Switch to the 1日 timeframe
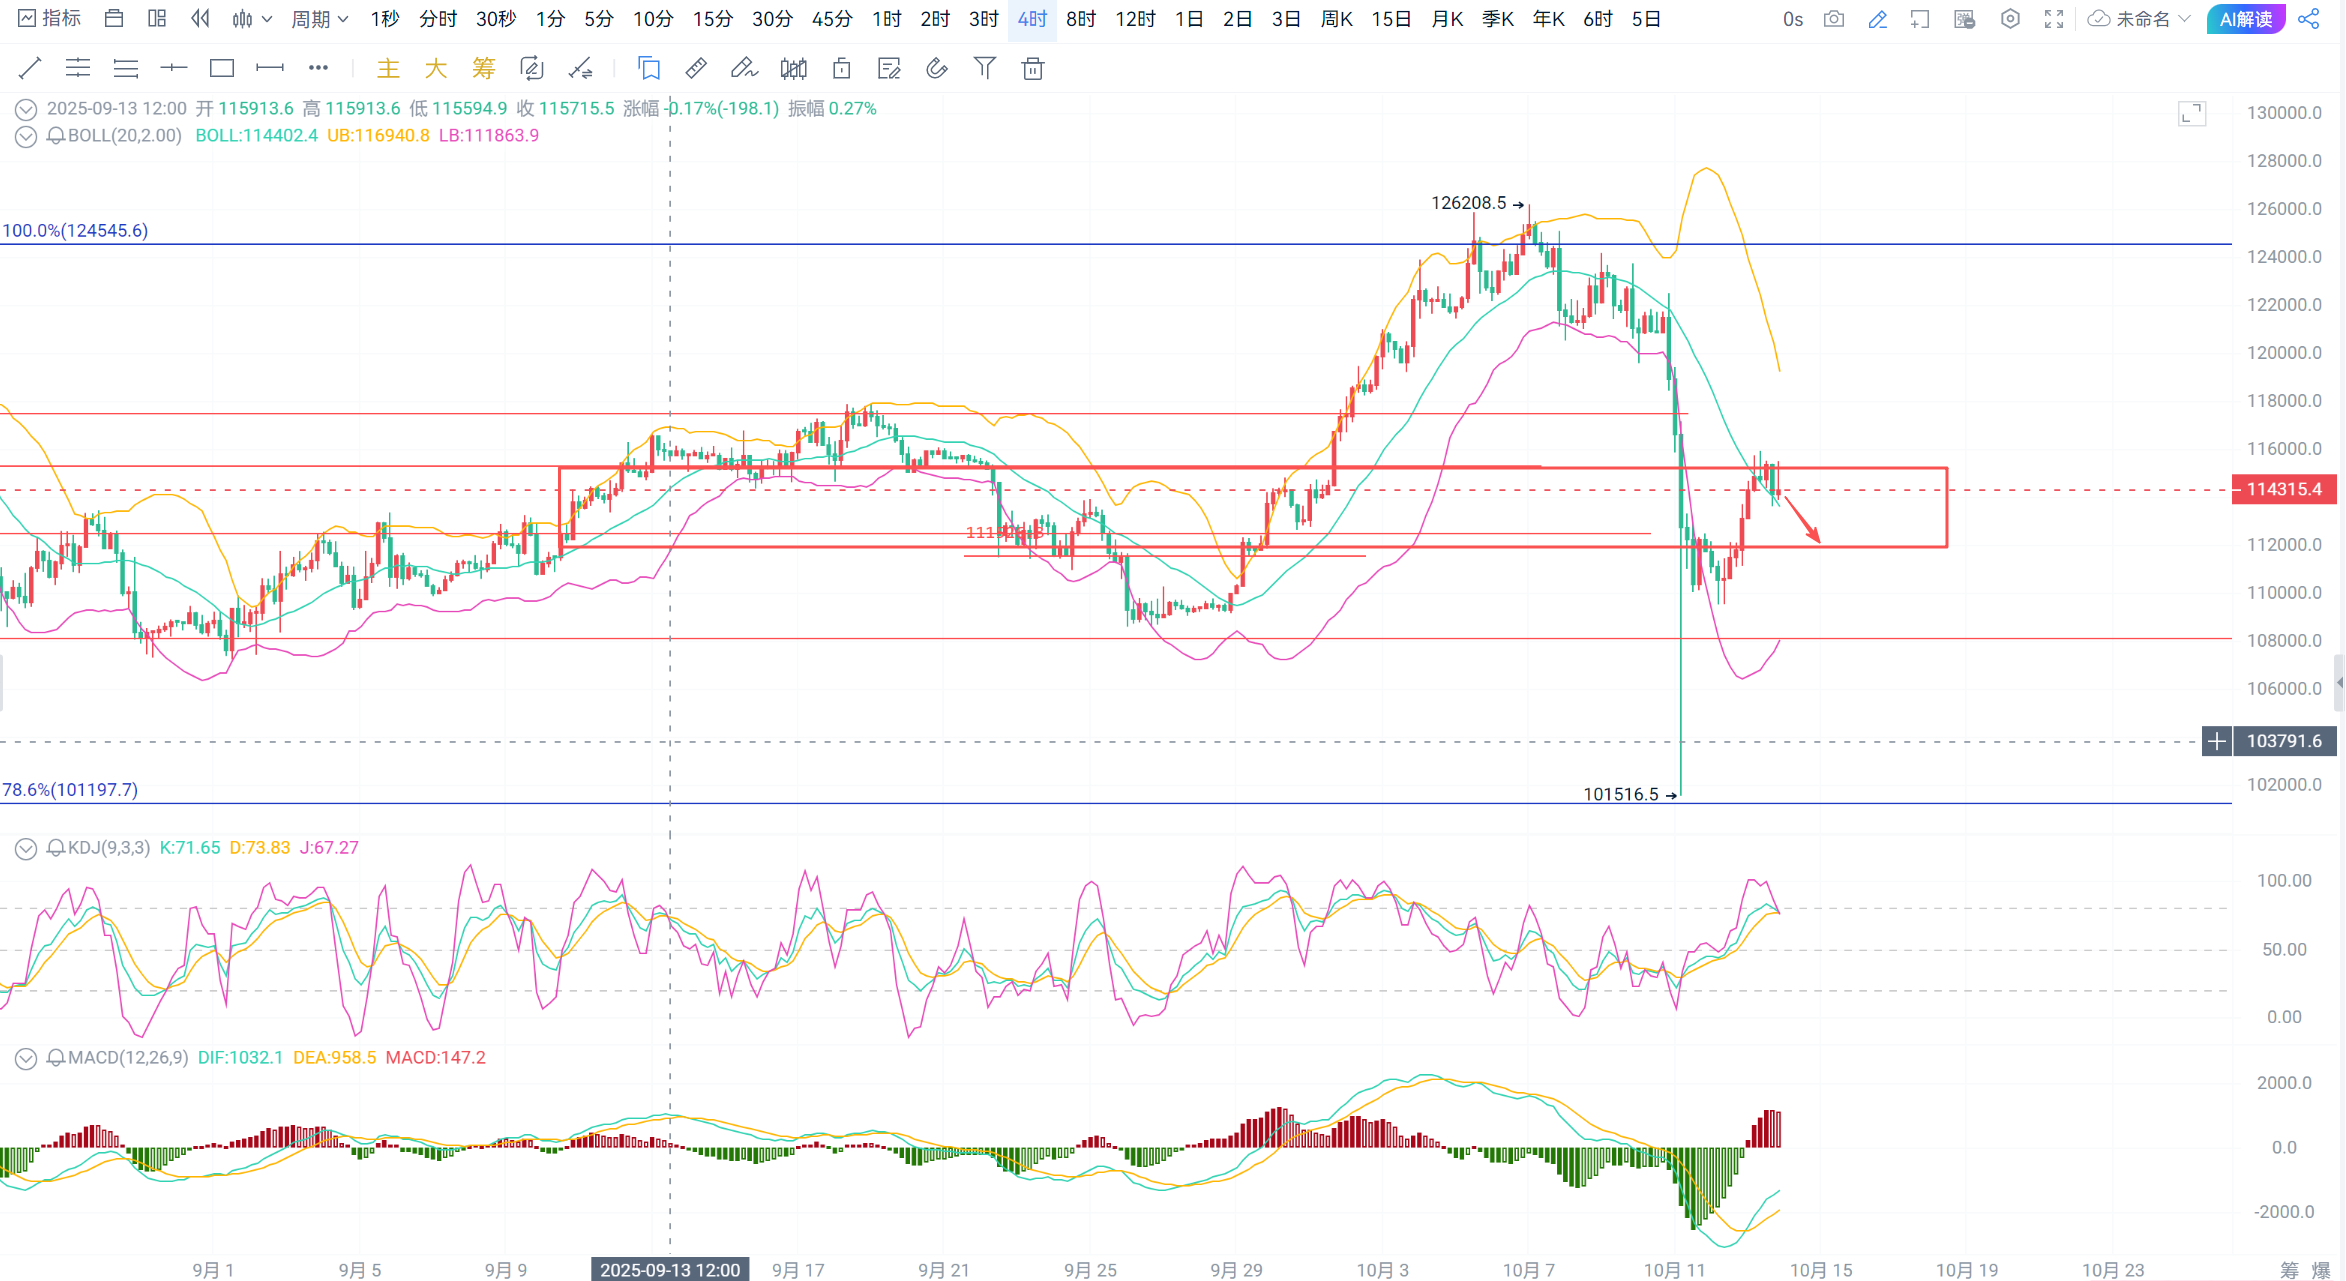The height and width of the screenshot is (1281, 2346). coord(1188,19)
